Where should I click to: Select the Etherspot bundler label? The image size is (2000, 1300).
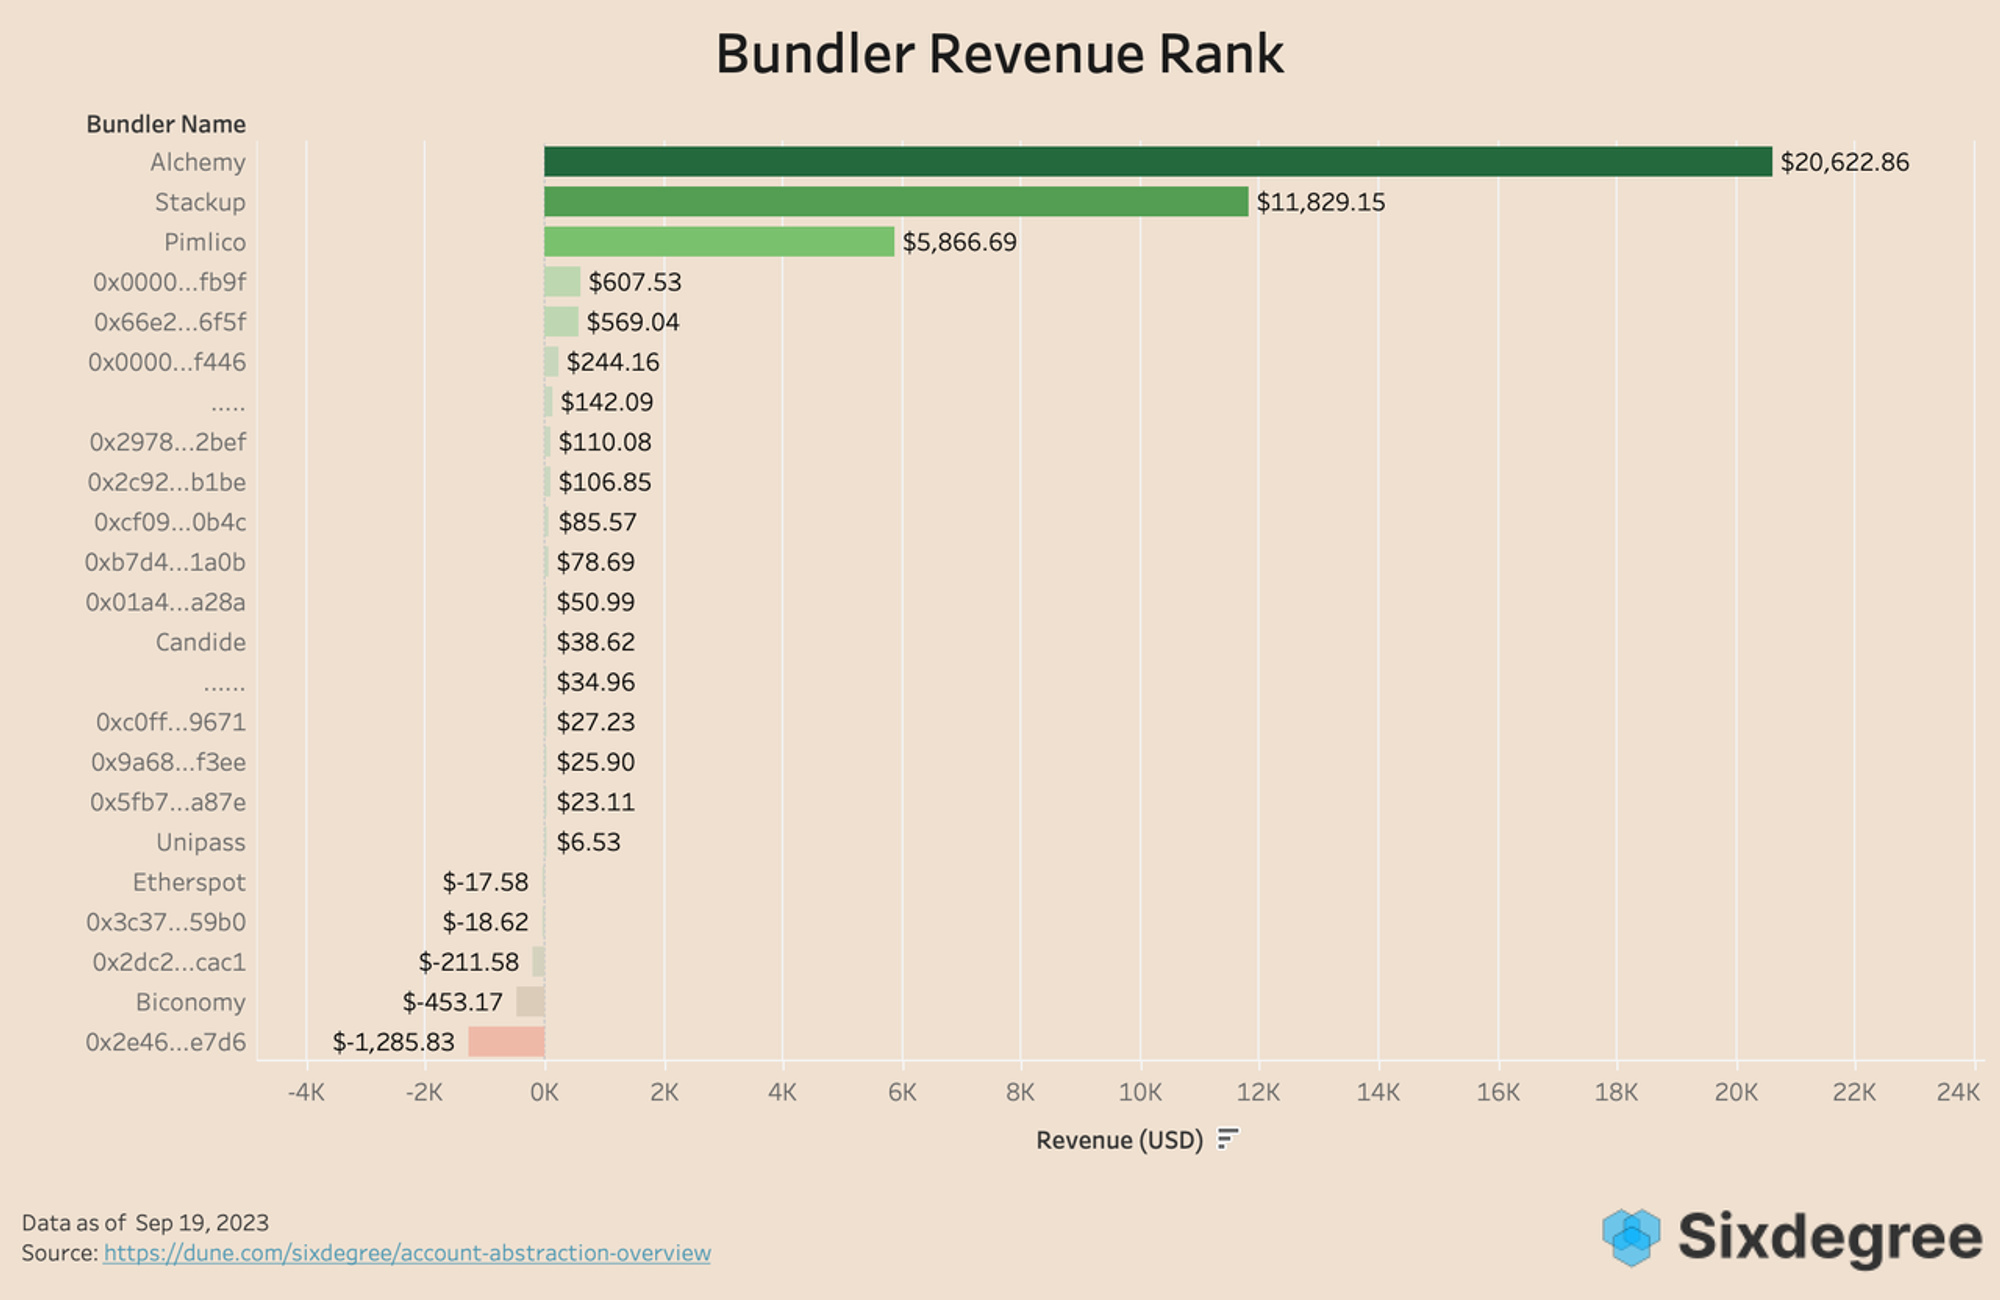tap(189, 882)
